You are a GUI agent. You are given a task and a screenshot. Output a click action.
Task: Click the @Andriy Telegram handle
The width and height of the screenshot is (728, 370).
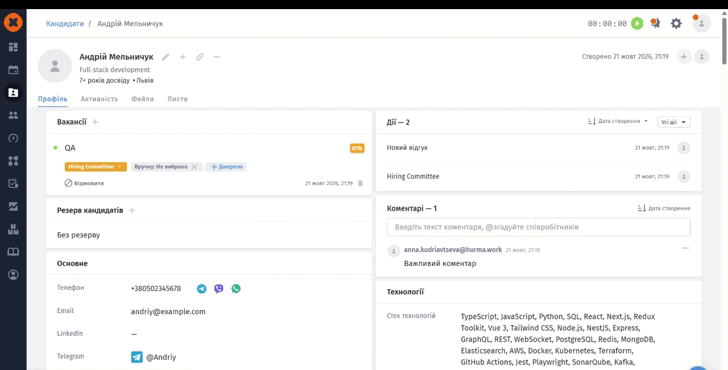tap(161, 357)
